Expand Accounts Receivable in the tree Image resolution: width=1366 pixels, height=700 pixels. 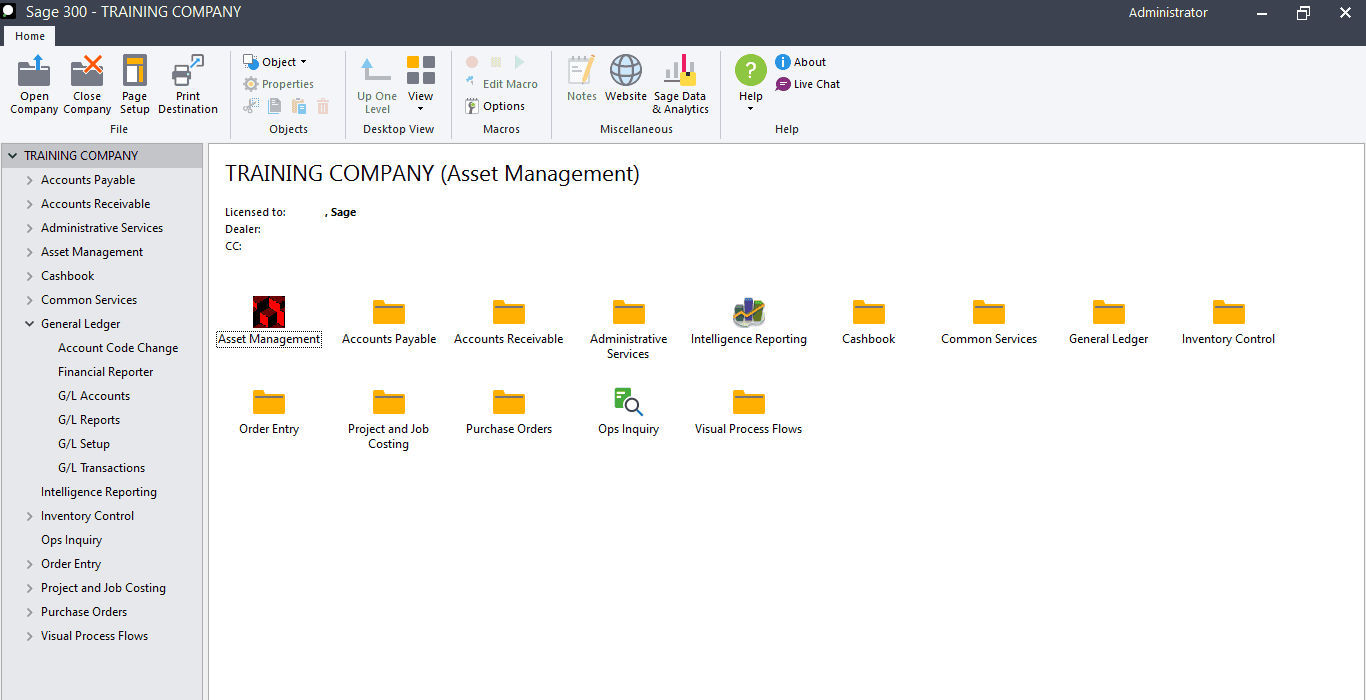(30, 204)
